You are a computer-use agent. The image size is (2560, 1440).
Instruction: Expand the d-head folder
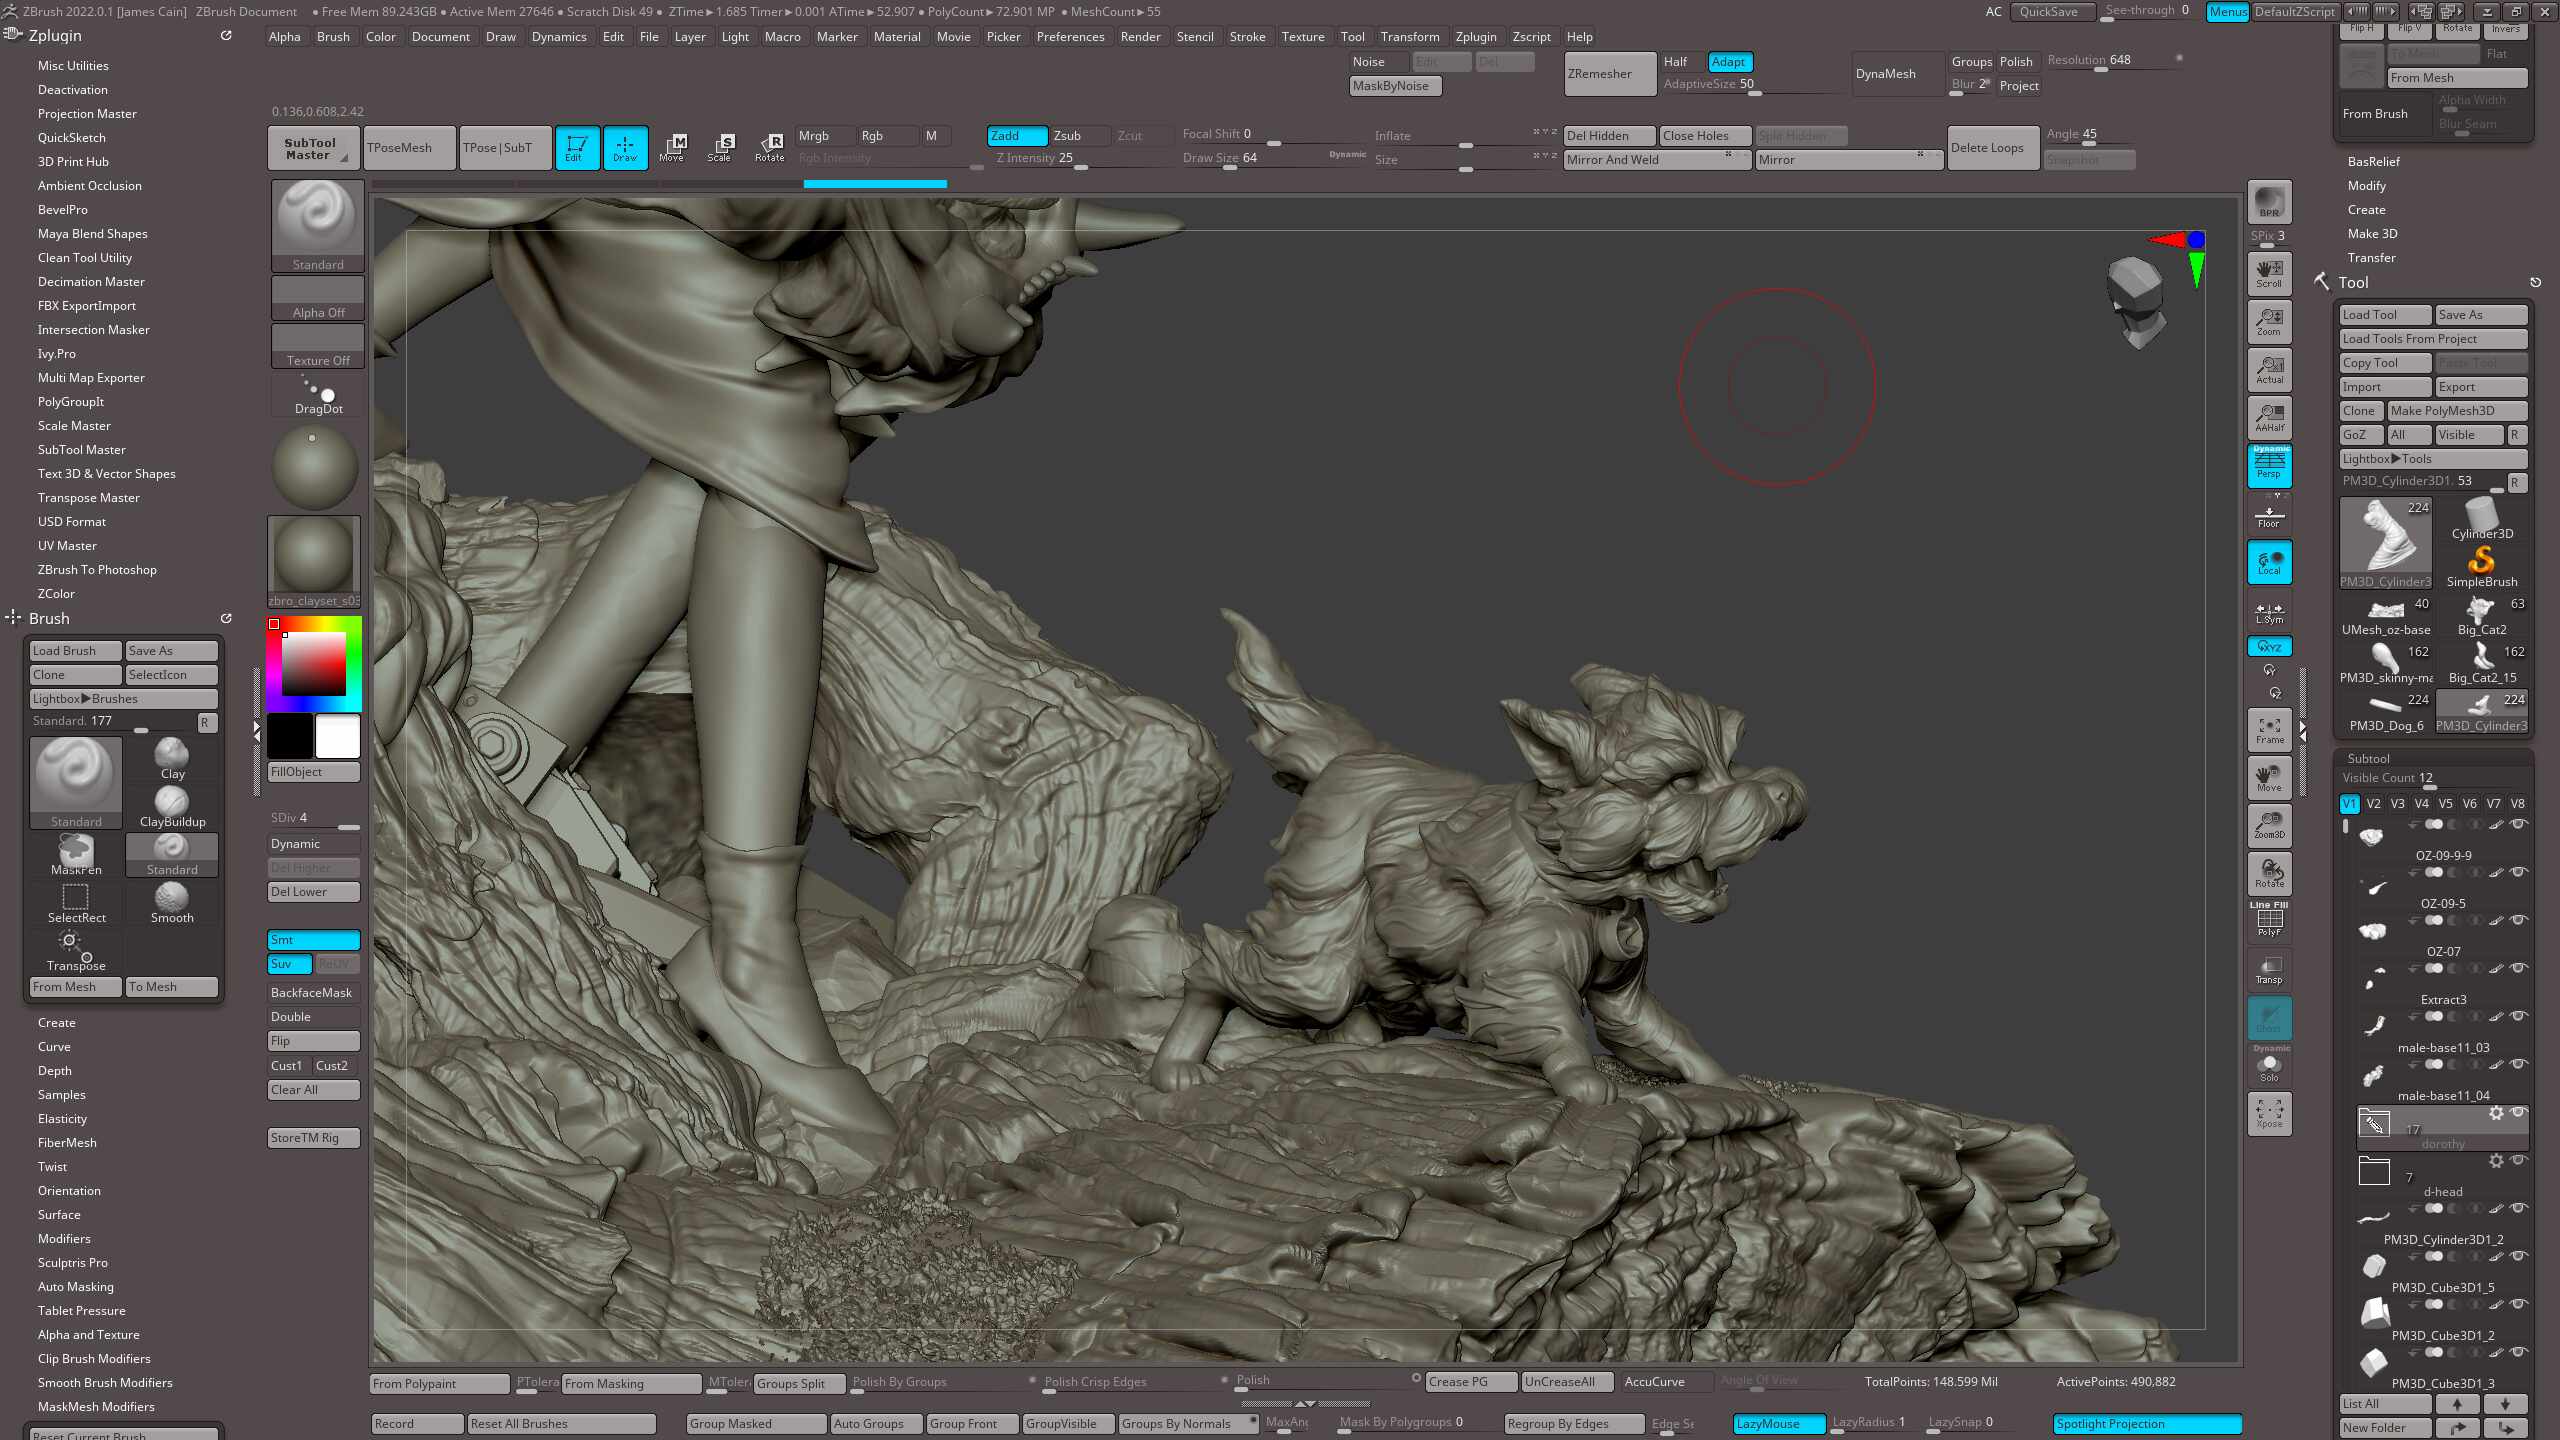coord(2375,1170)
